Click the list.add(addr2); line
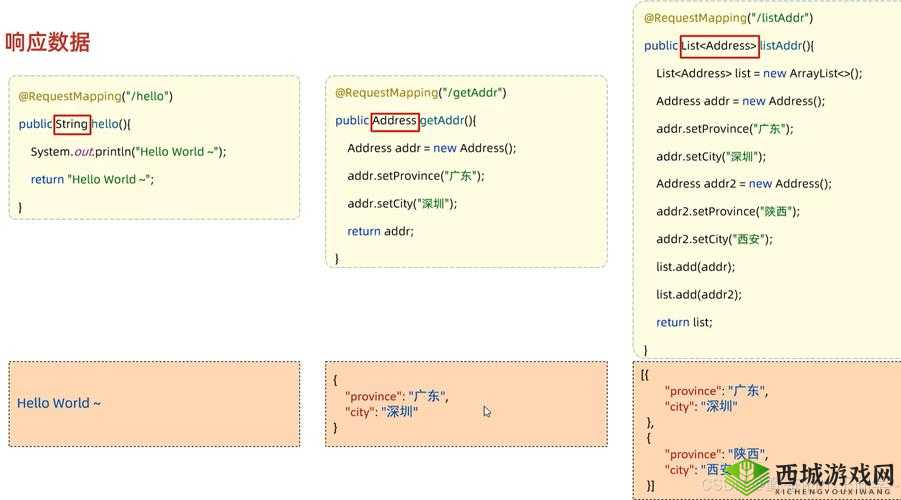The width and height of the screenshot is (901, 500). coord(698,295)
